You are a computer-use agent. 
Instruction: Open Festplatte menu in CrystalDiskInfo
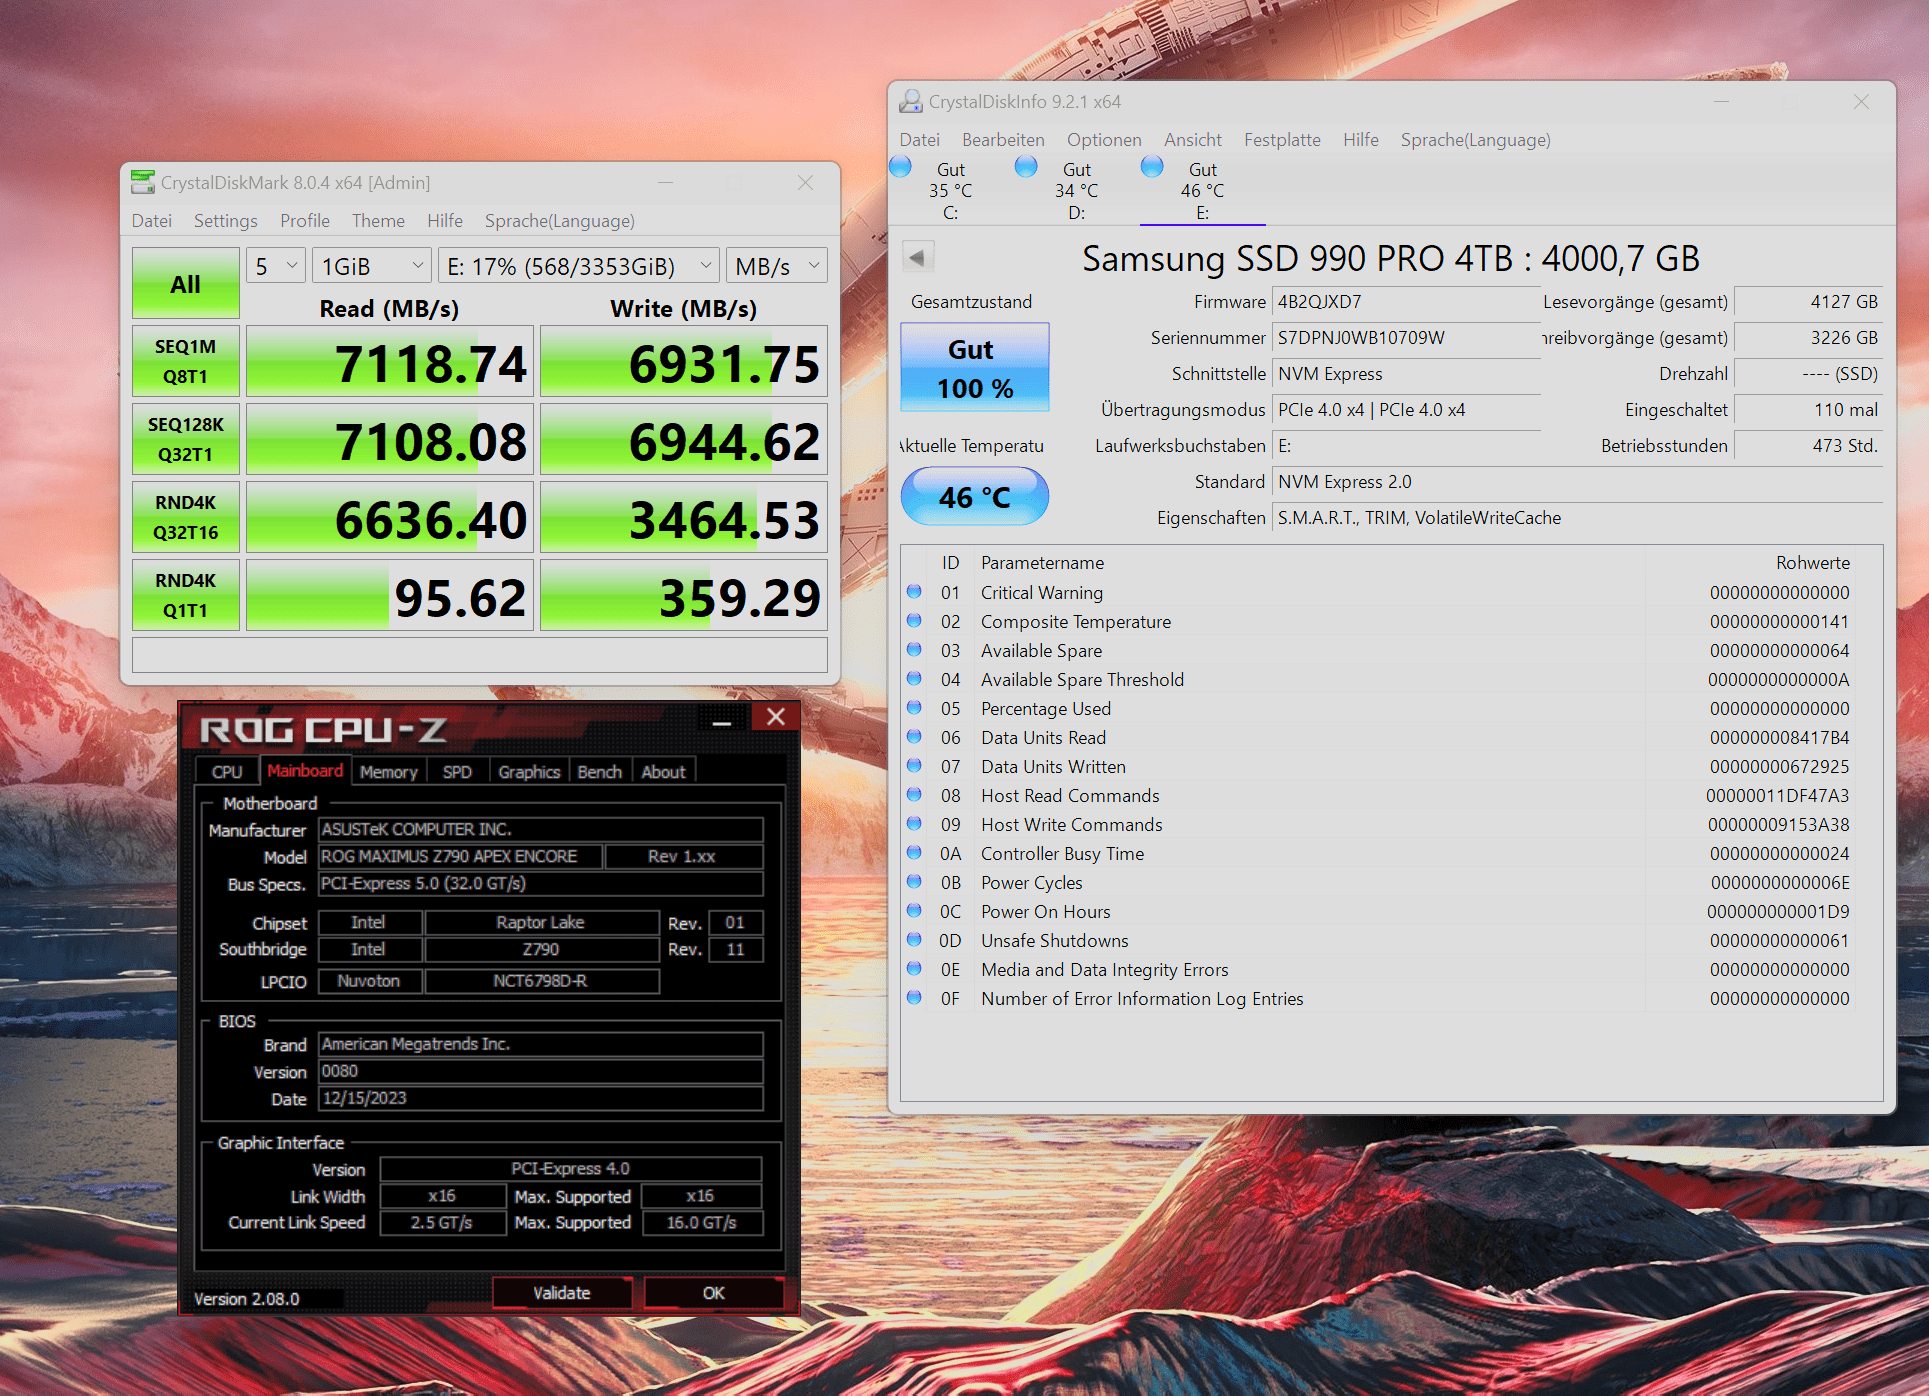pyautogui.click(x=1282, y=140)
